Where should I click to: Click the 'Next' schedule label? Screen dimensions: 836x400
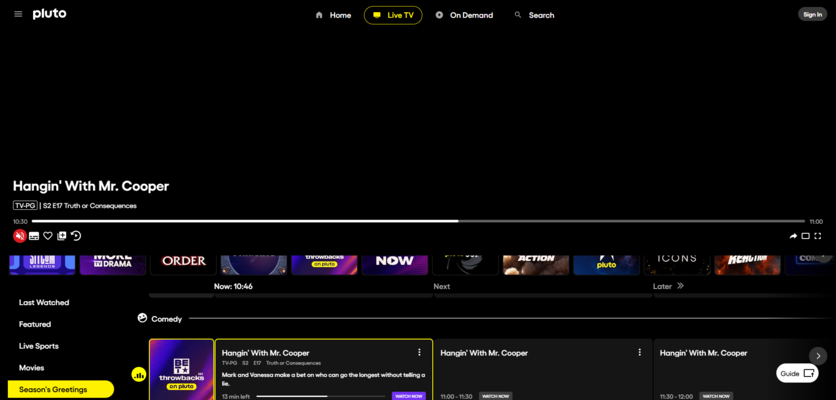(441, 286)
